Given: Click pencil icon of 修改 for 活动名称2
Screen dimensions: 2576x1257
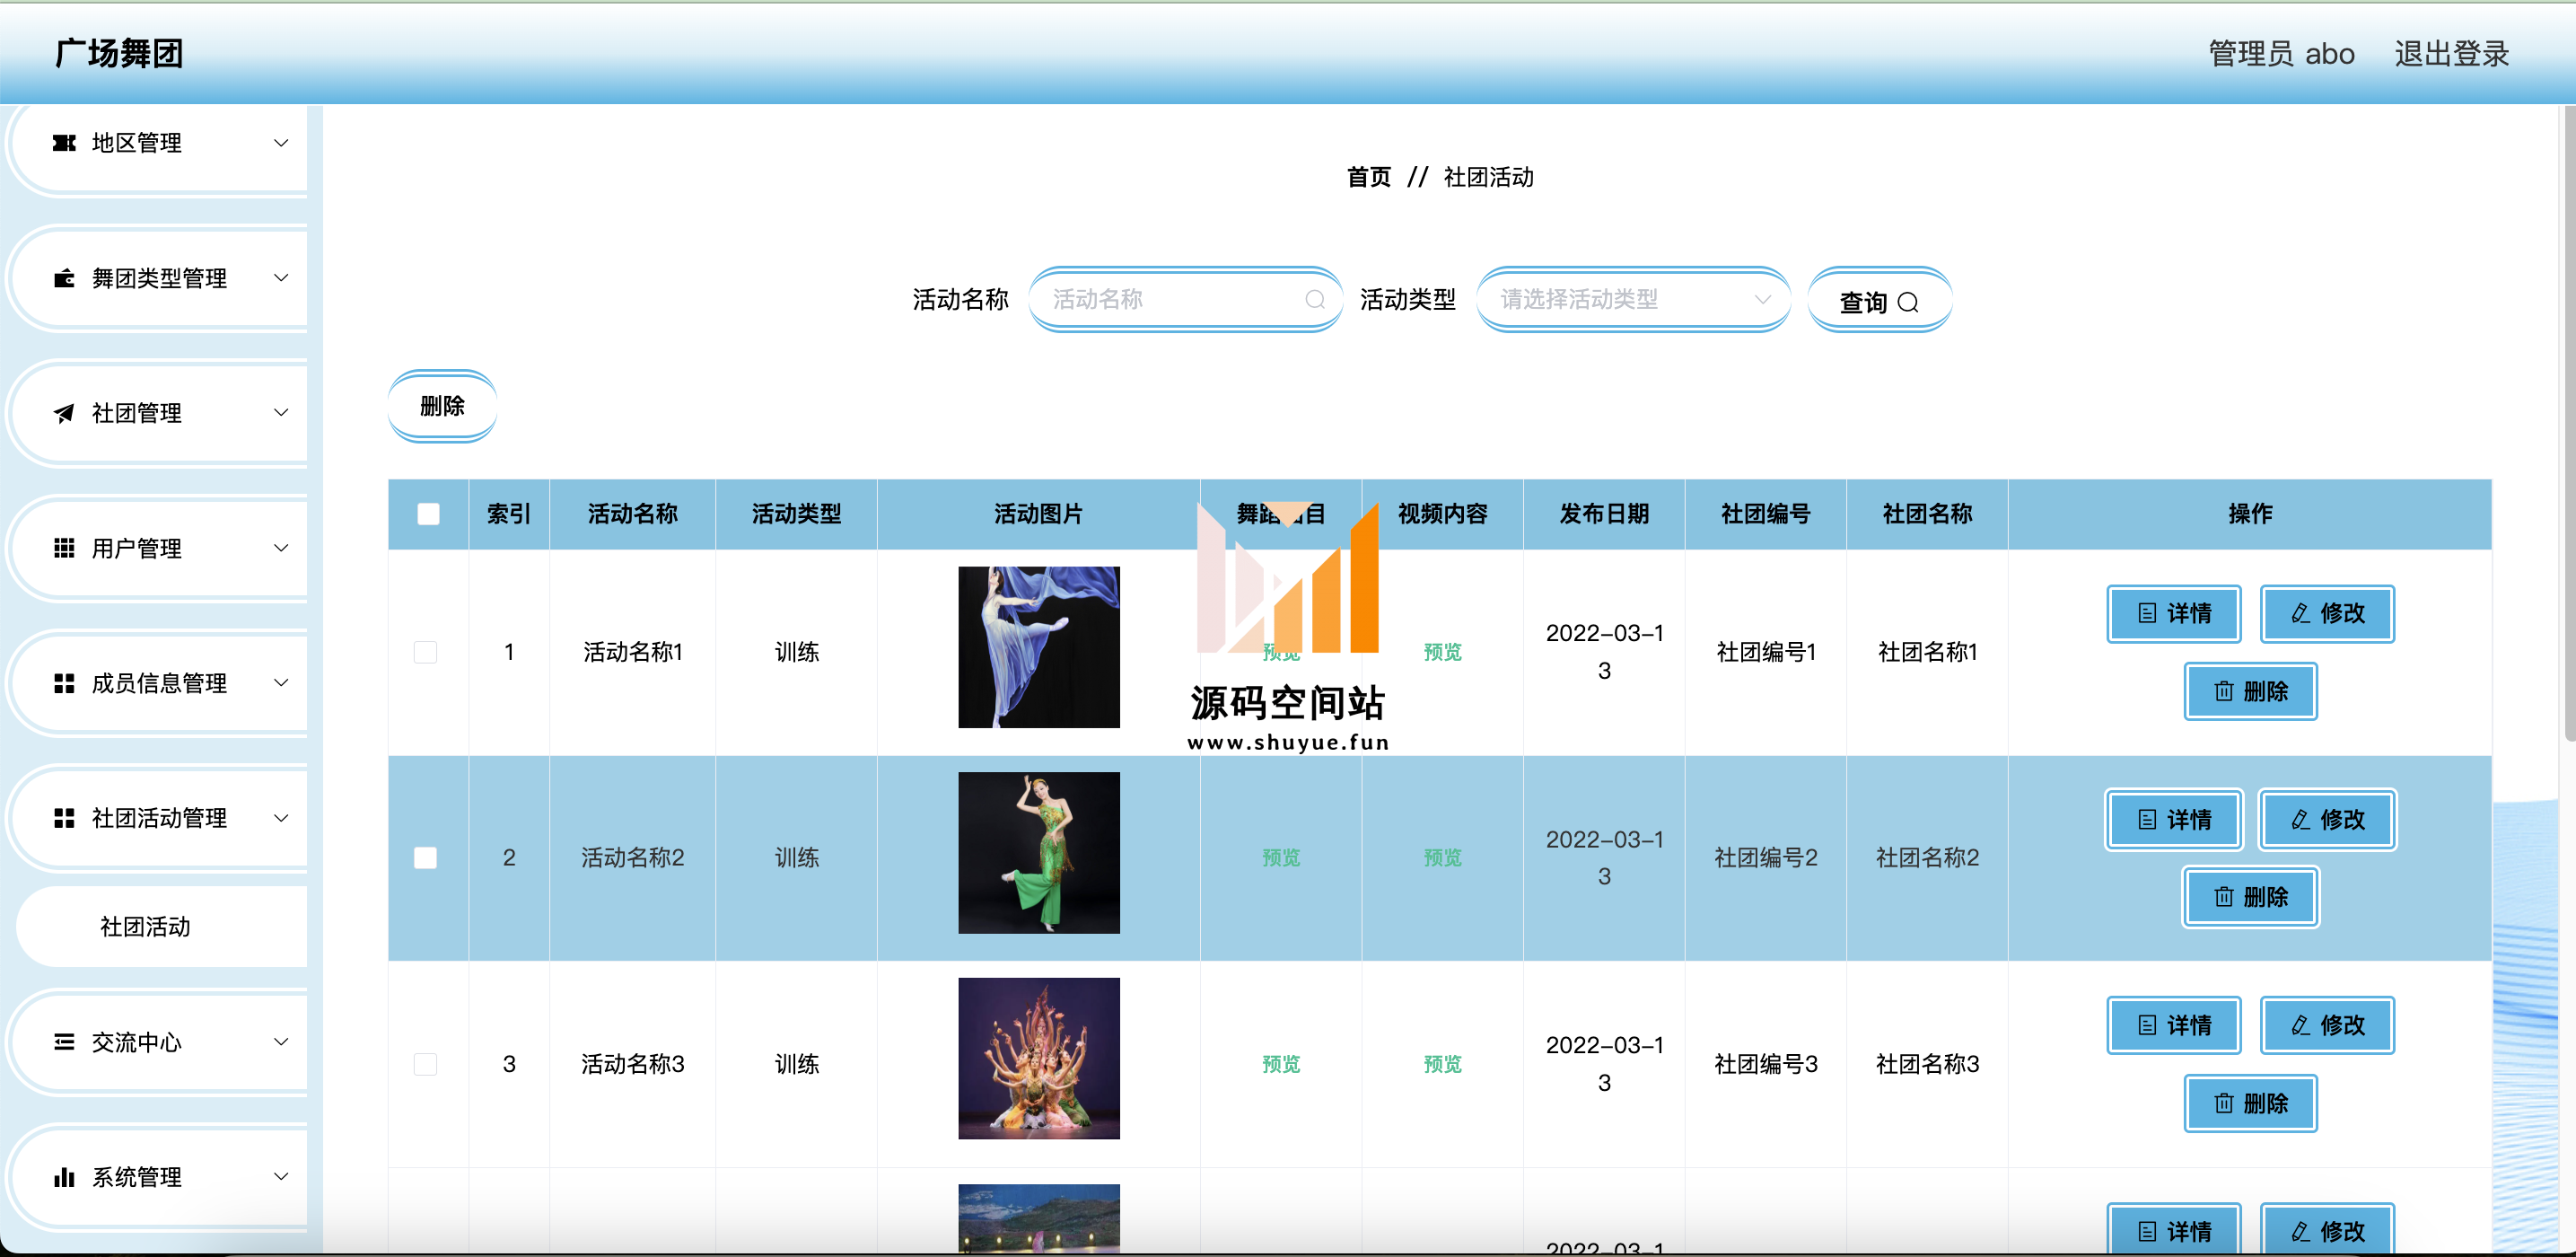Looking at the screenshot, I should pos(2300,819).
